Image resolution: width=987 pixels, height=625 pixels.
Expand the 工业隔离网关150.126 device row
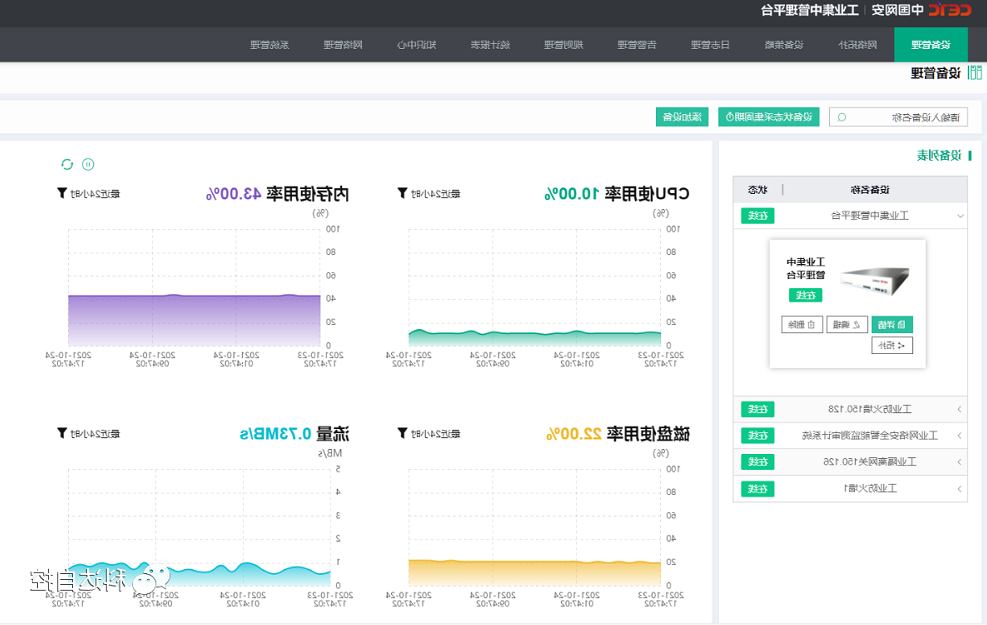960,462
